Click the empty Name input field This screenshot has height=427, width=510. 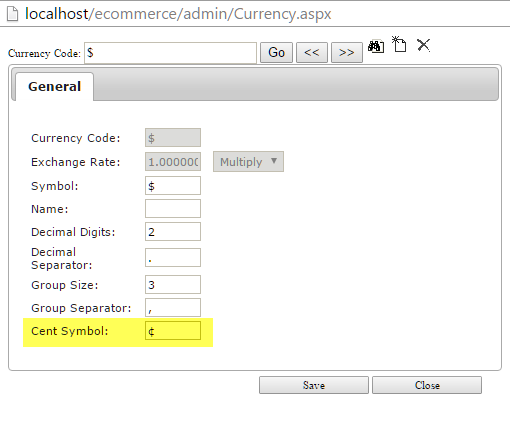(173, 209)
